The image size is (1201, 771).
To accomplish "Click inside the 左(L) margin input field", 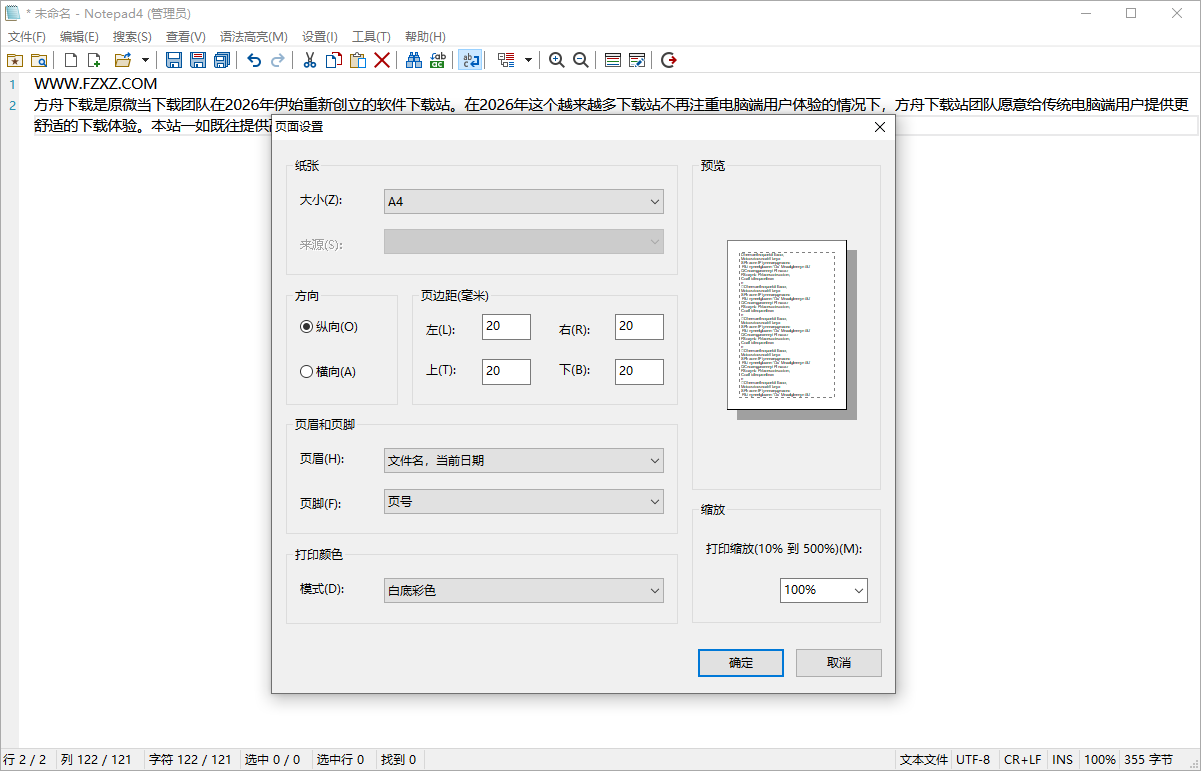I will click(505, 326).
